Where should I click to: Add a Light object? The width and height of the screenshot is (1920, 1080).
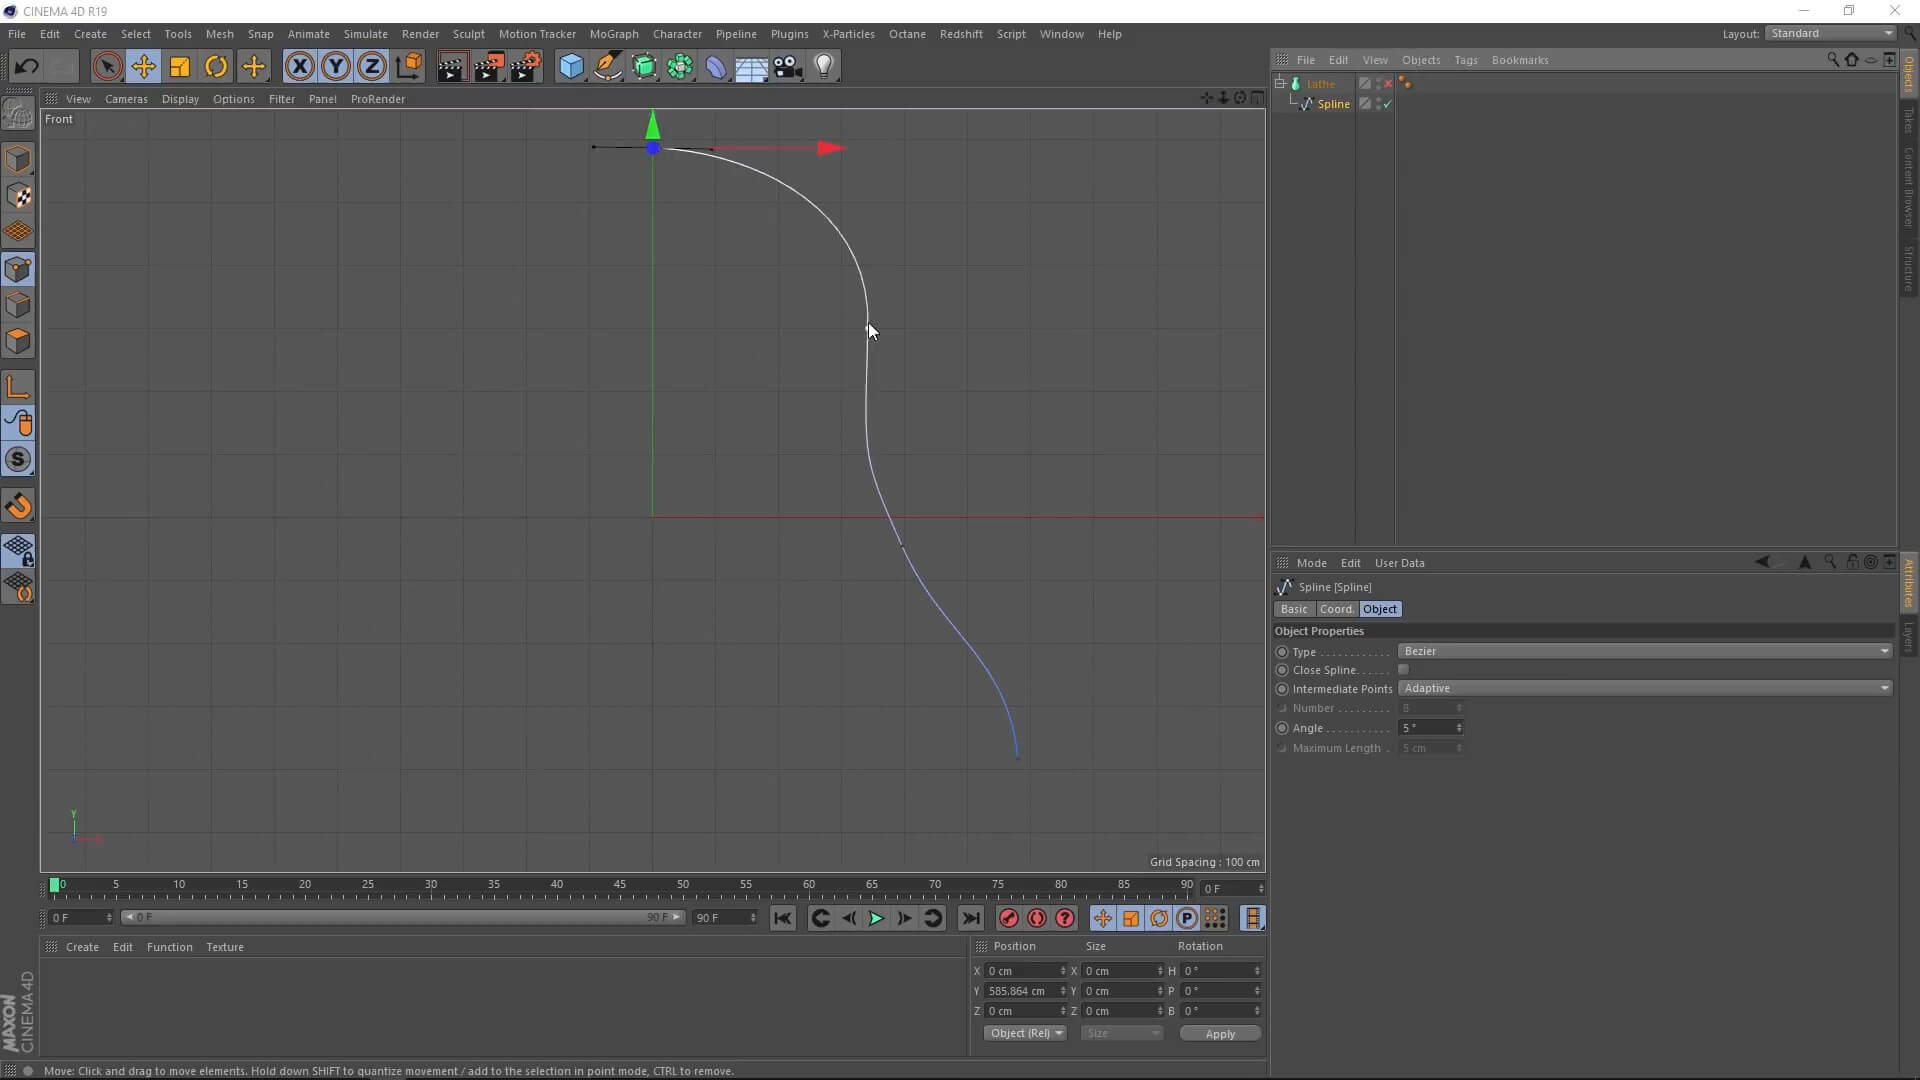coord(824,67)
